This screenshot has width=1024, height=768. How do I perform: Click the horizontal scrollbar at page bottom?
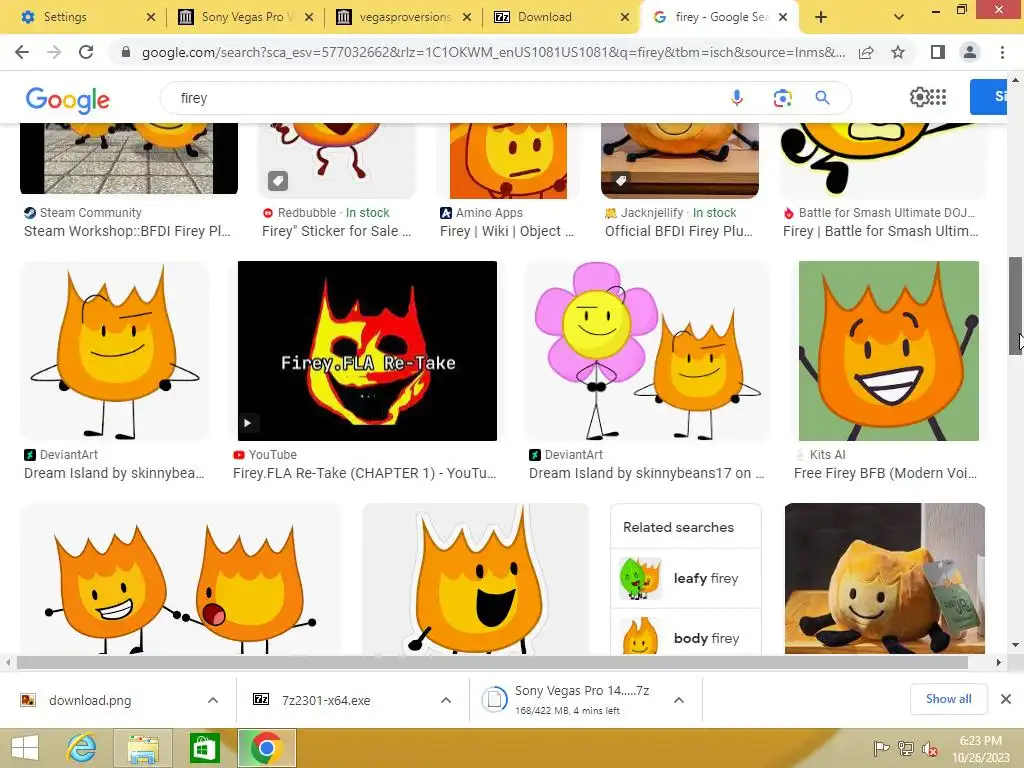pos(492,662)
